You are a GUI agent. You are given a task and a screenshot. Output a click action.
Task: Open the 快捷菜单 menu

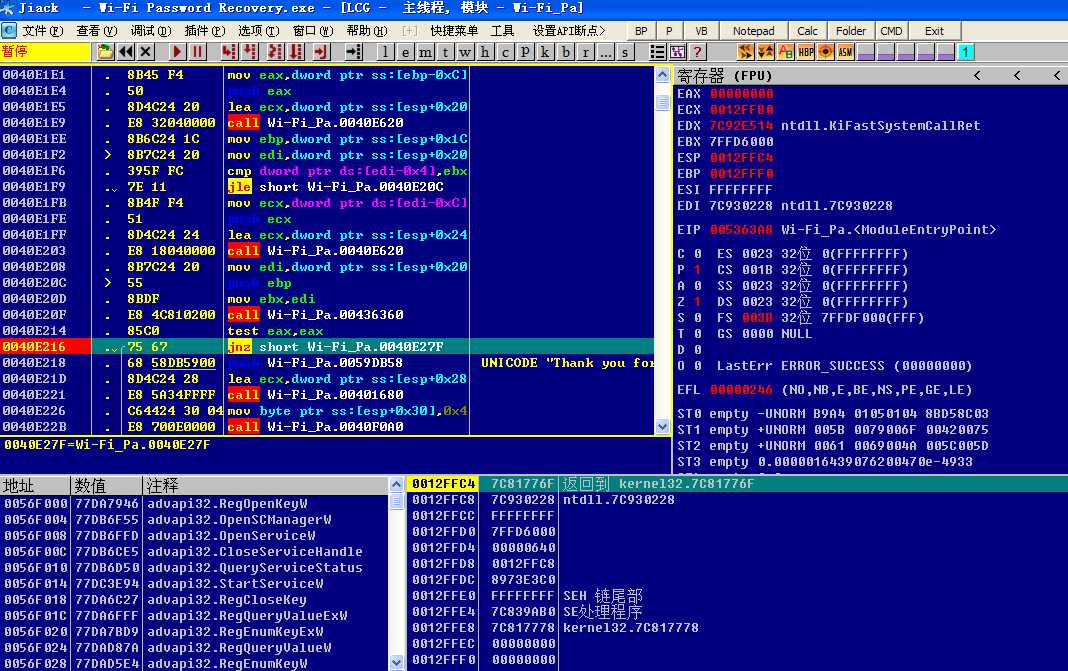click(x=454, y=31)
